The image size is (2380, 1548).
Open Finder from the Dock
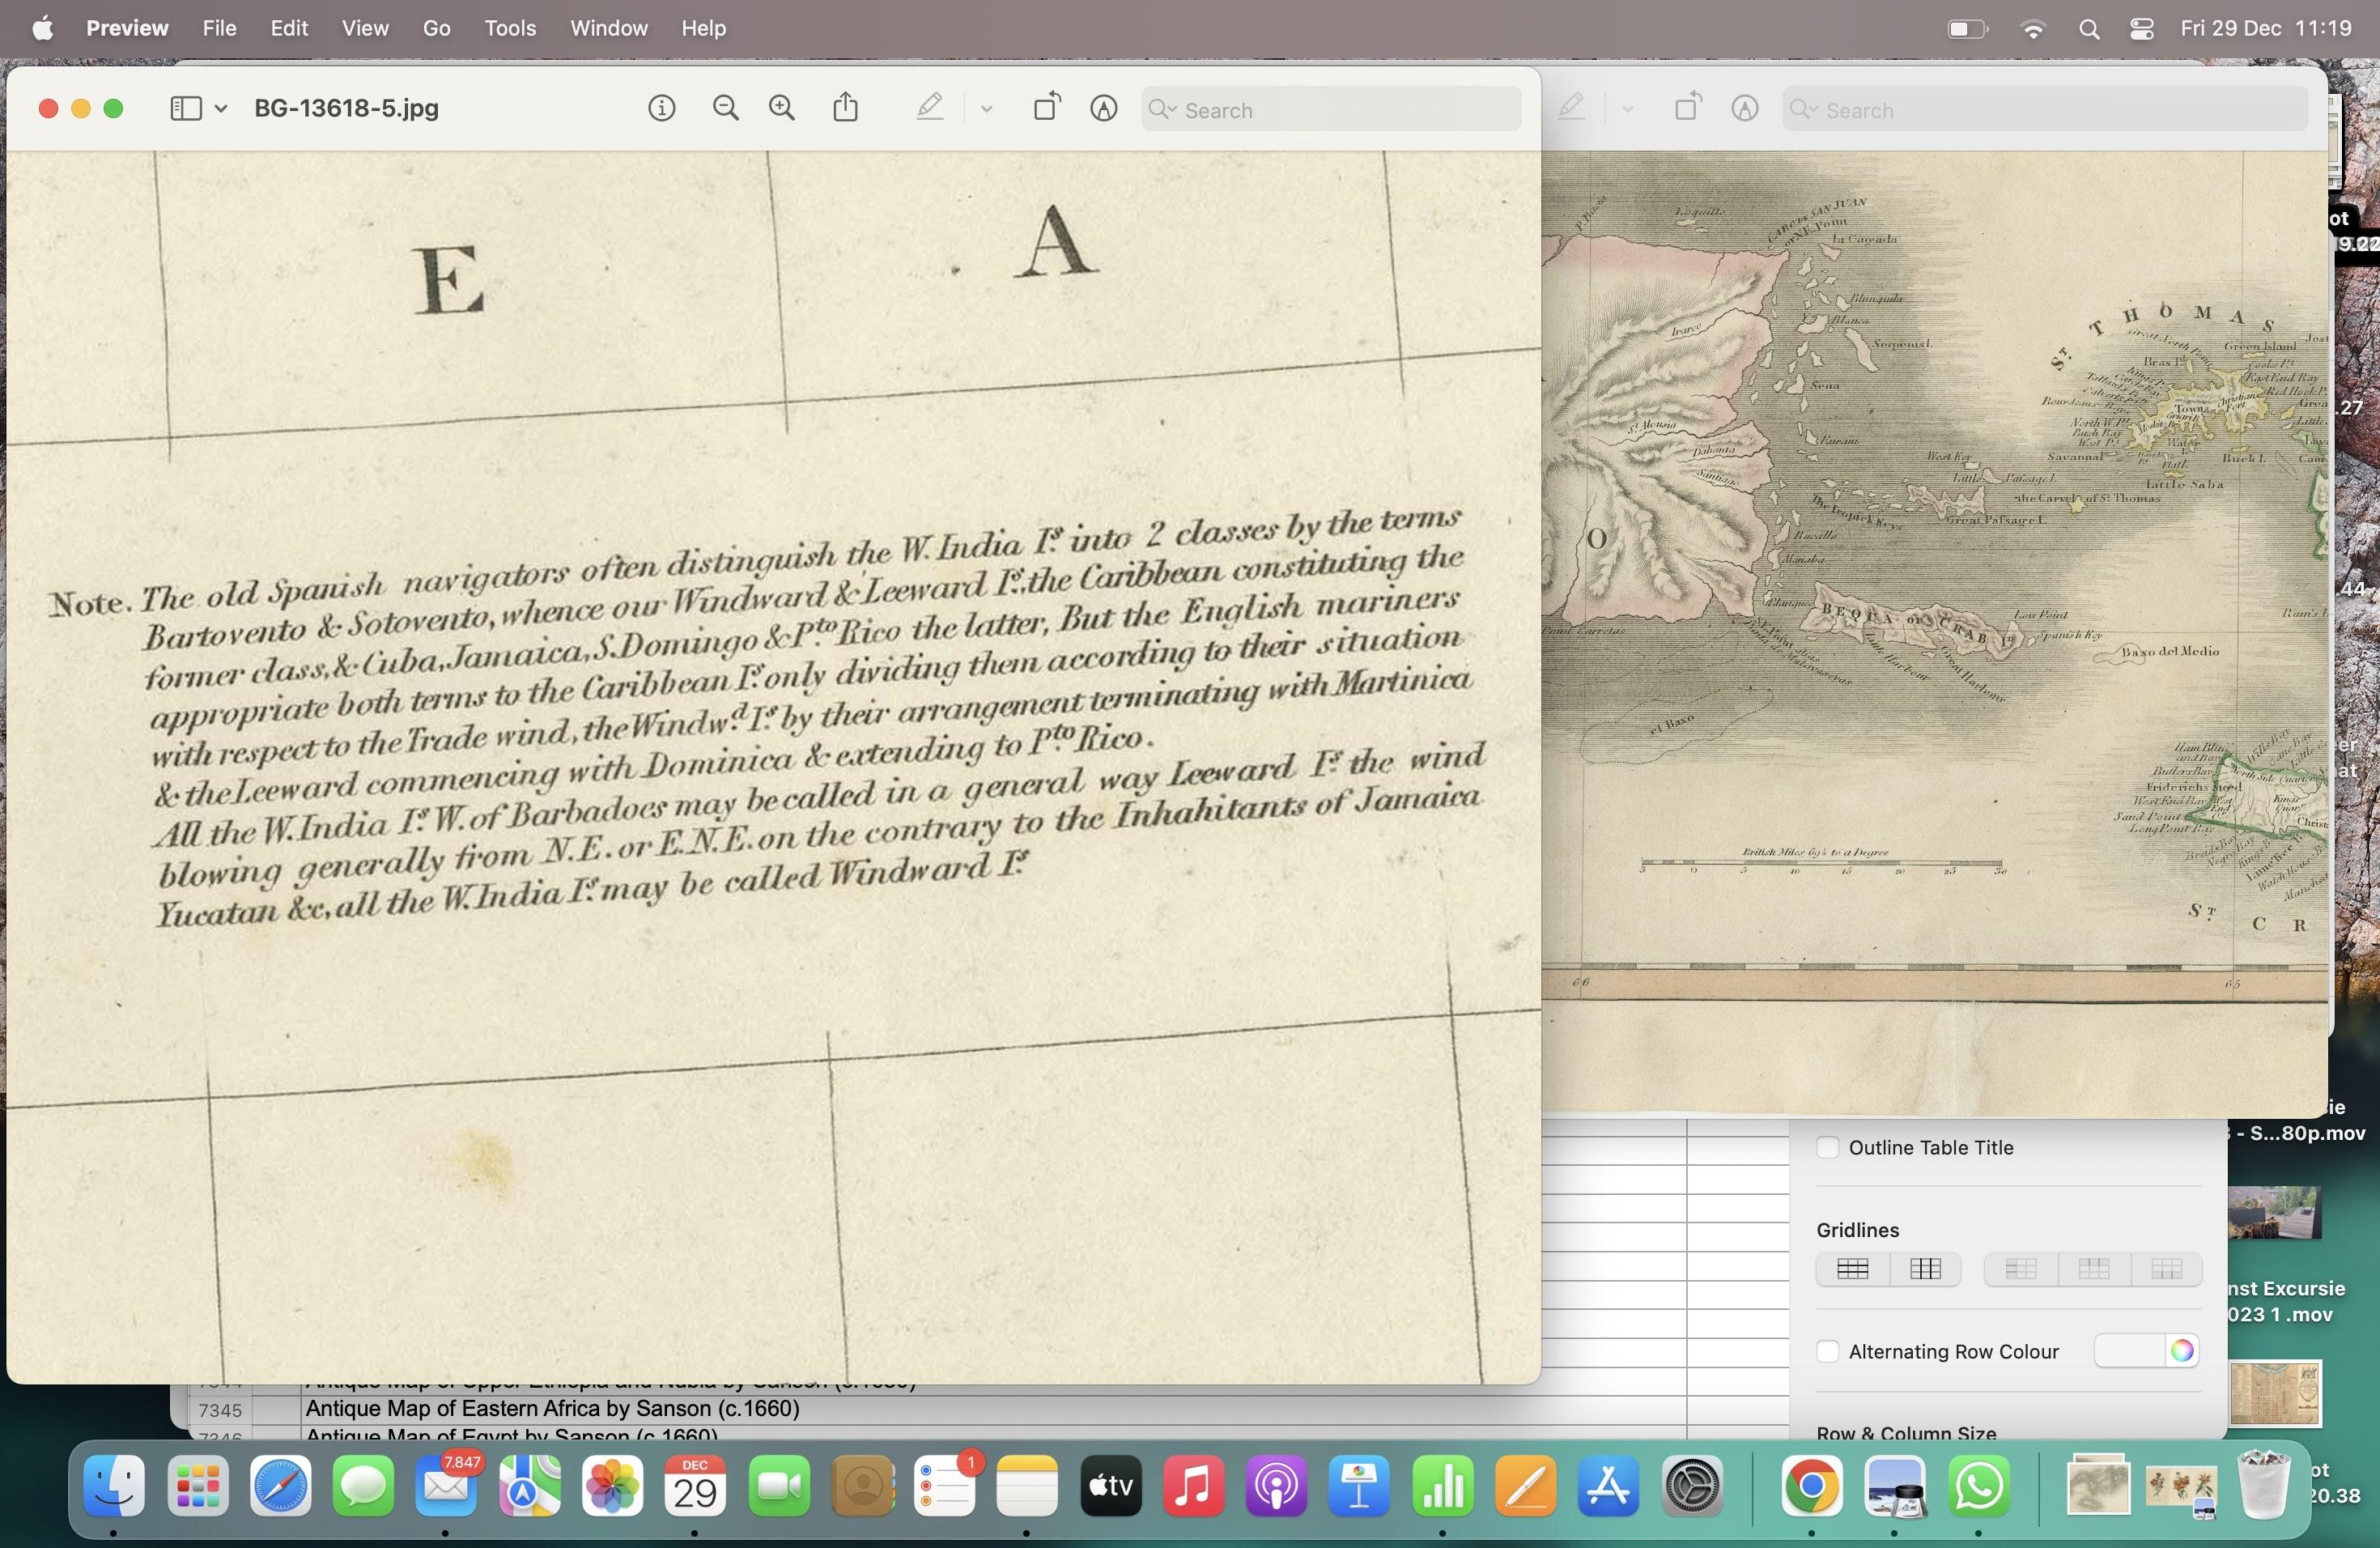[114, 1486]
